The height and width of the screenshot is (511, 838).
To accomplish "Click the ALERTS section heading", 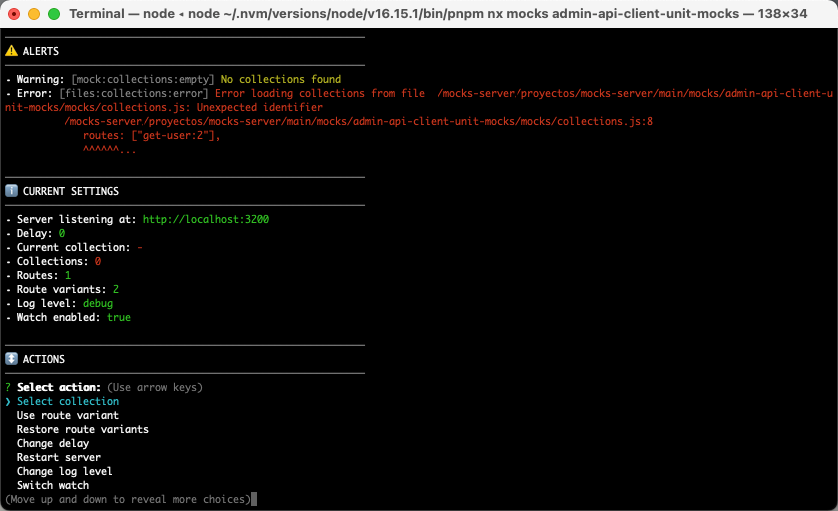I will click(x=41, y=51).
